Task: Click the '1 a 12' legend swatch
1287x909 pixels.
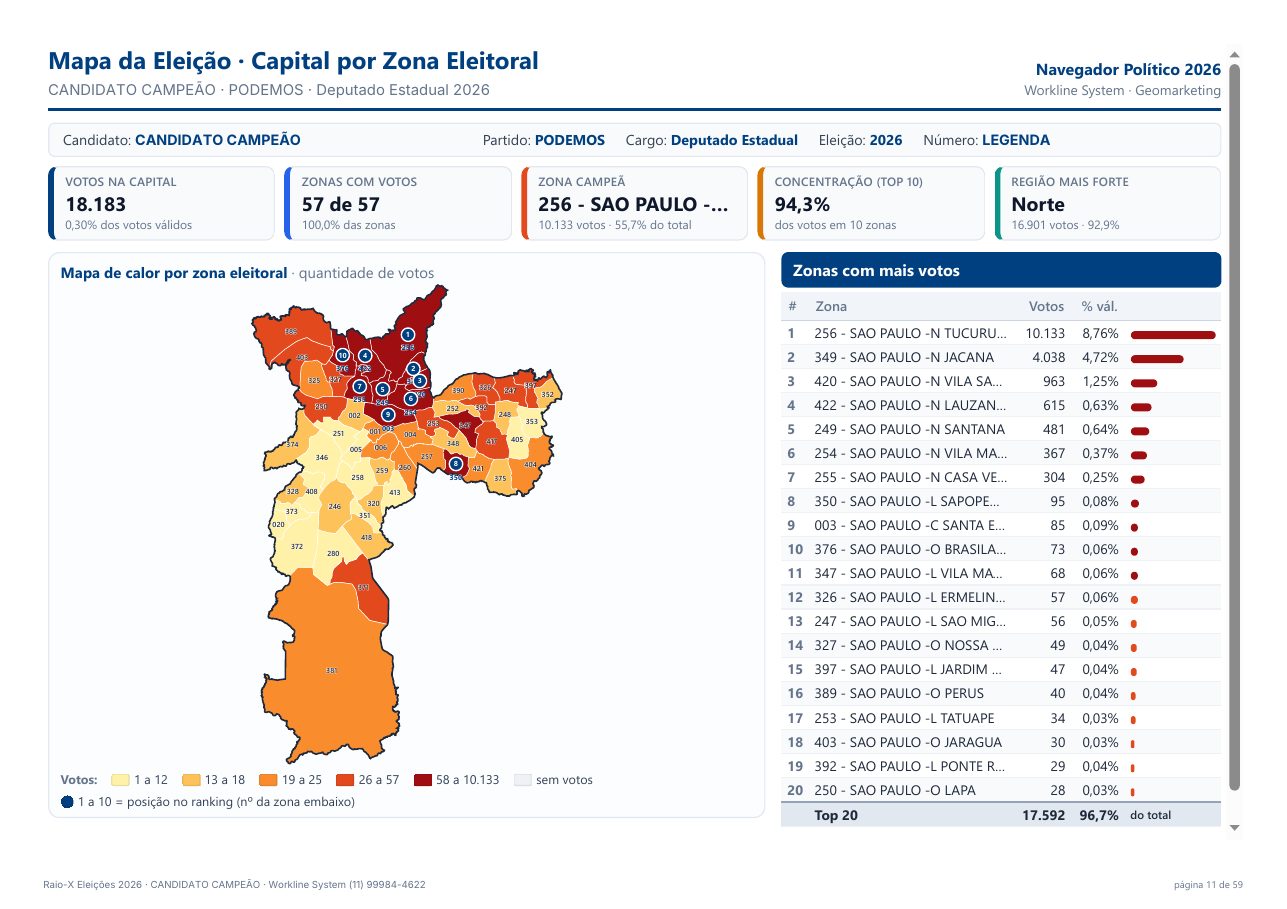Action: tap(120, 780)
